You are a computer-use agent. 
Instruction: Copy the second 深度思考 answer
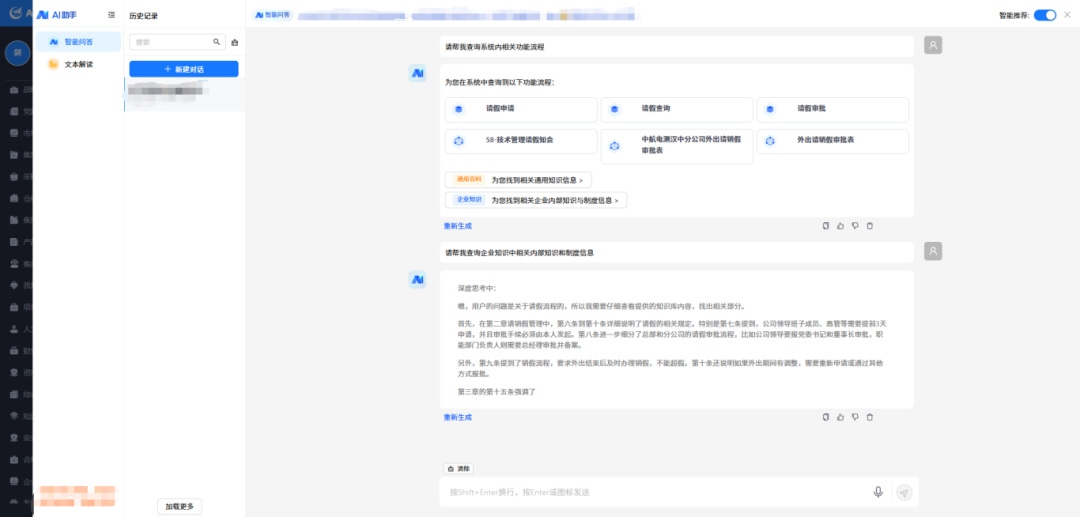[825, 417]
